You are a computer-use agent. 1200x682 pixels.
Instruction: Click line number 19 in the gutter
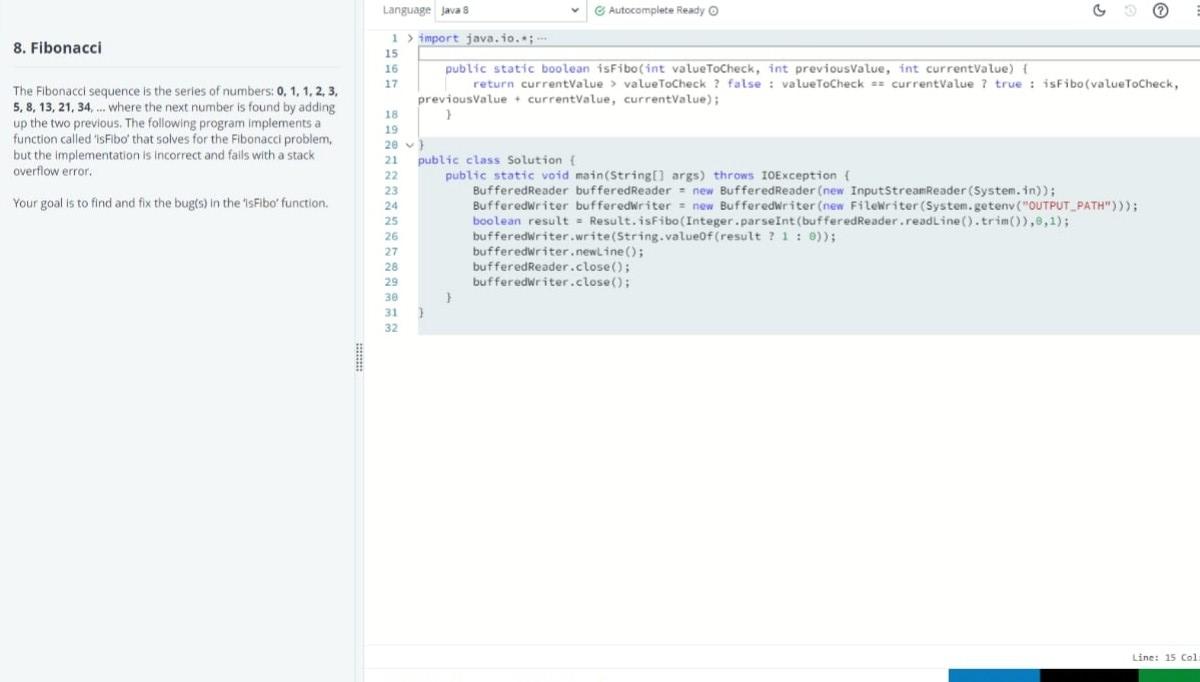click(391, 130)
